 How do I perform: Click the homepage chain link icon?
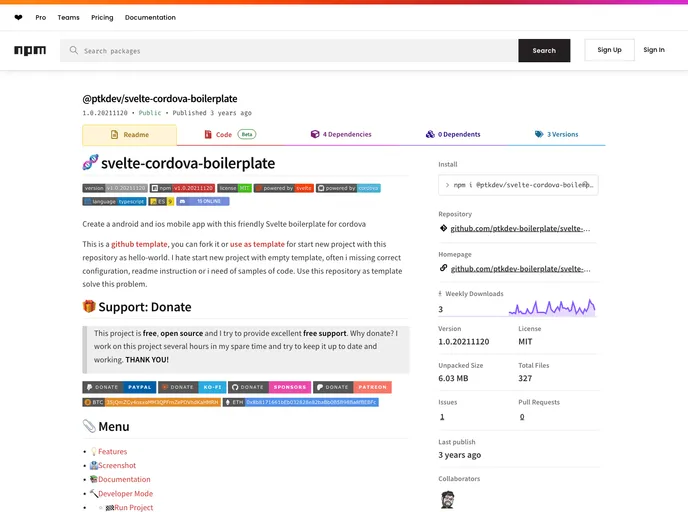pyautogui.click(x=443, y=268)
